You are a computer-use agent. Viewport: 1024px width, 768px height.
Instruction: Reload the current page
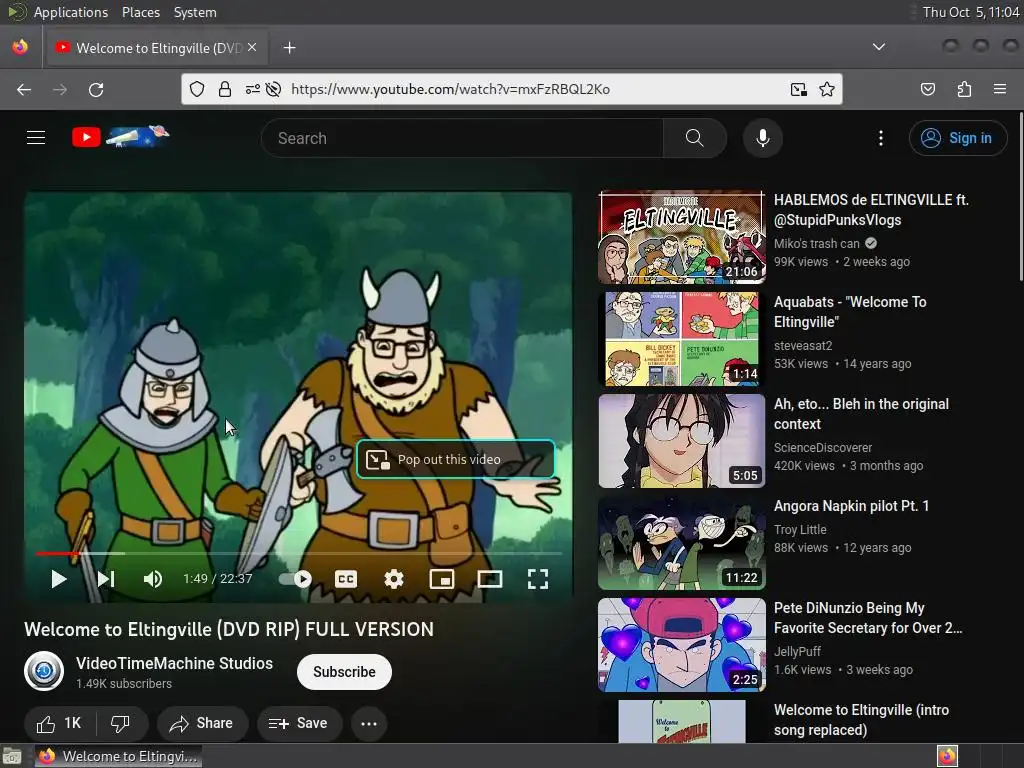click(x=96, y=89)
